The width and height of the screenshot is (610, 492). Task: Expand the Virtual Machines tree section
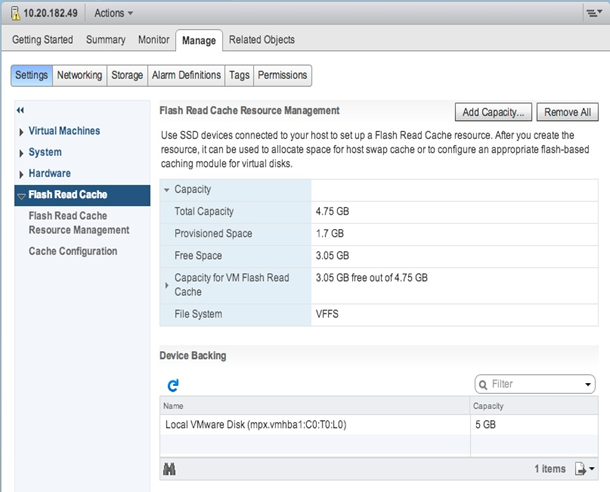point(21,132)
